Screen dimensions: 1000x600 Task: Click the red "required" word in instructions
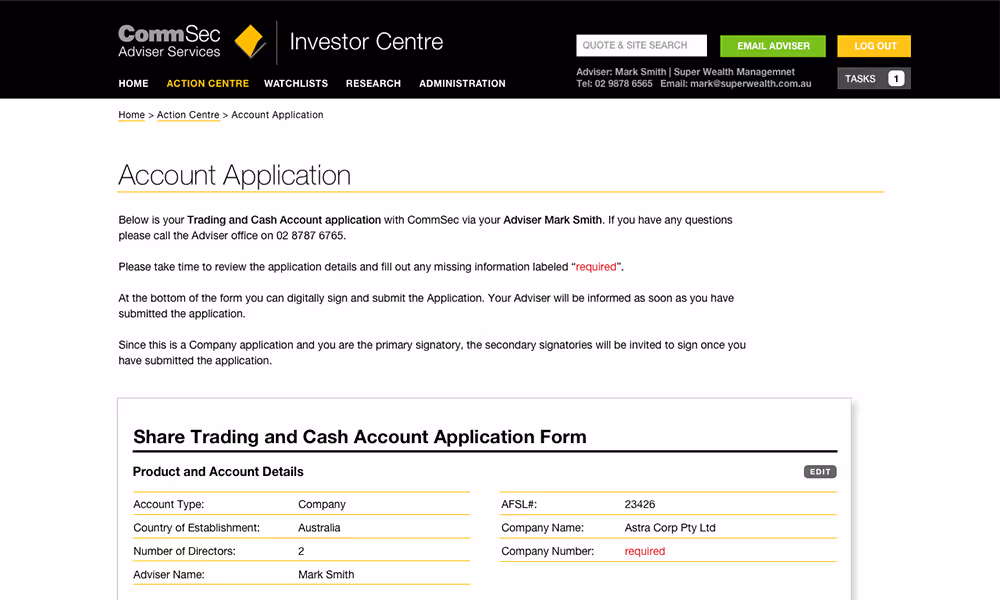click(x=596, y=267)
